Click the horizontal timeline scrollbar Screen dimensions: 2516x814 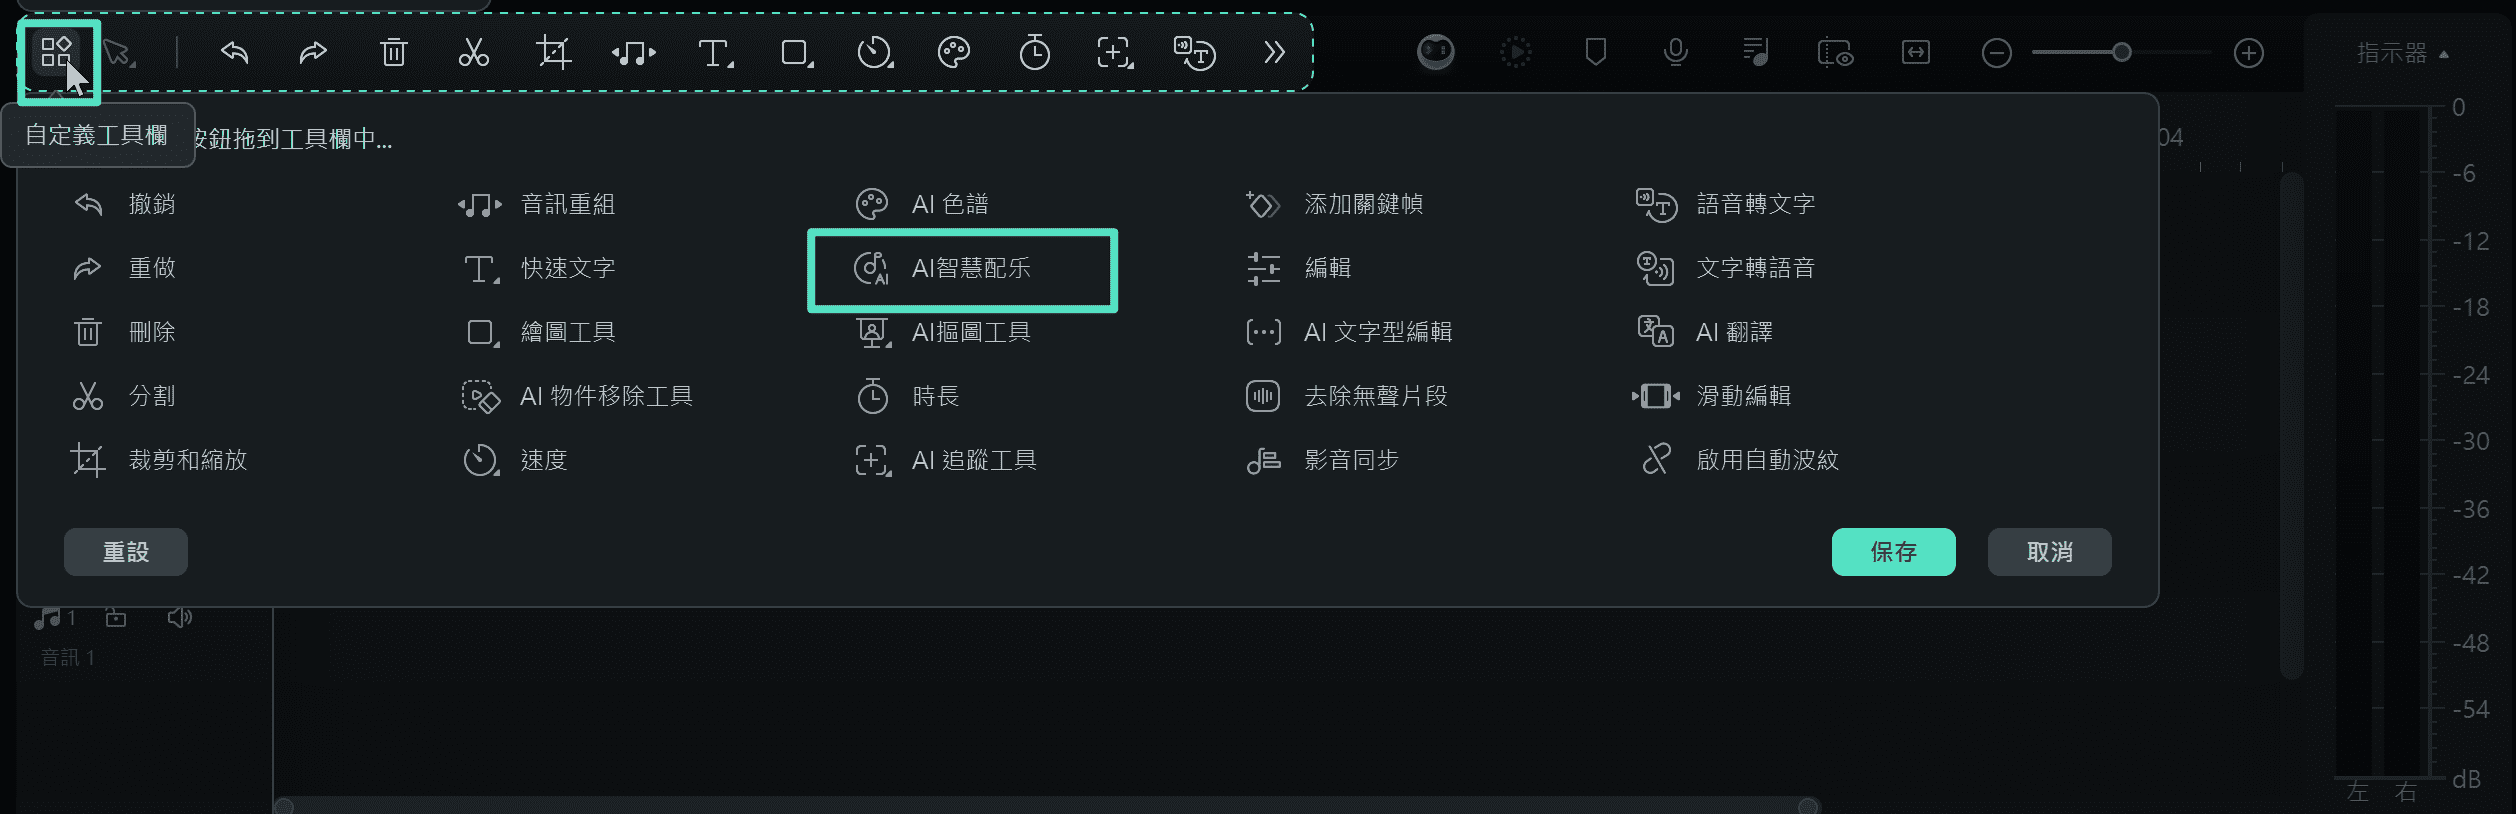[x=1046, y=806]
